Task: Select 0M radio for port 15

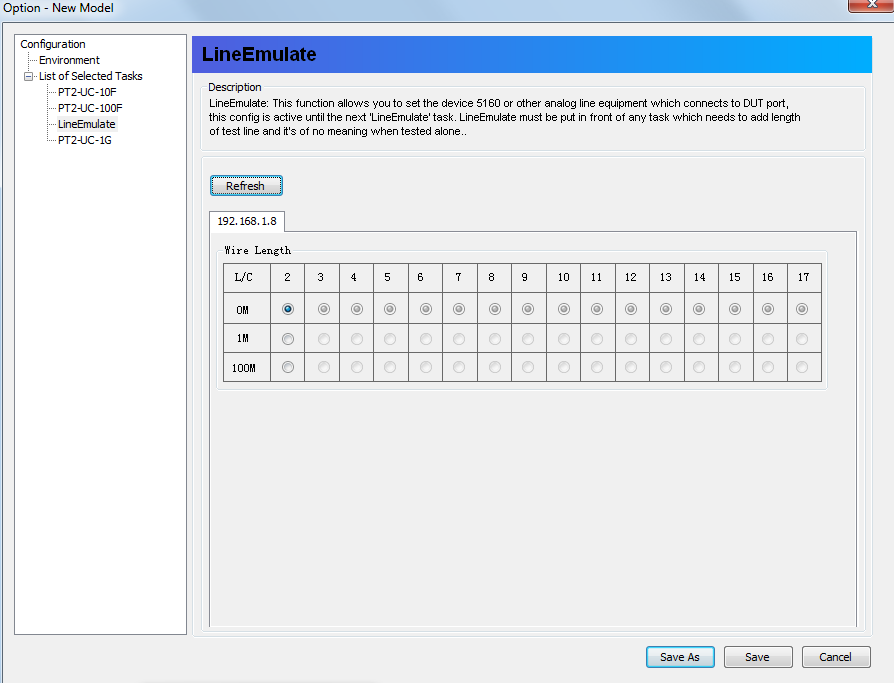Action: tap(735, 309)
